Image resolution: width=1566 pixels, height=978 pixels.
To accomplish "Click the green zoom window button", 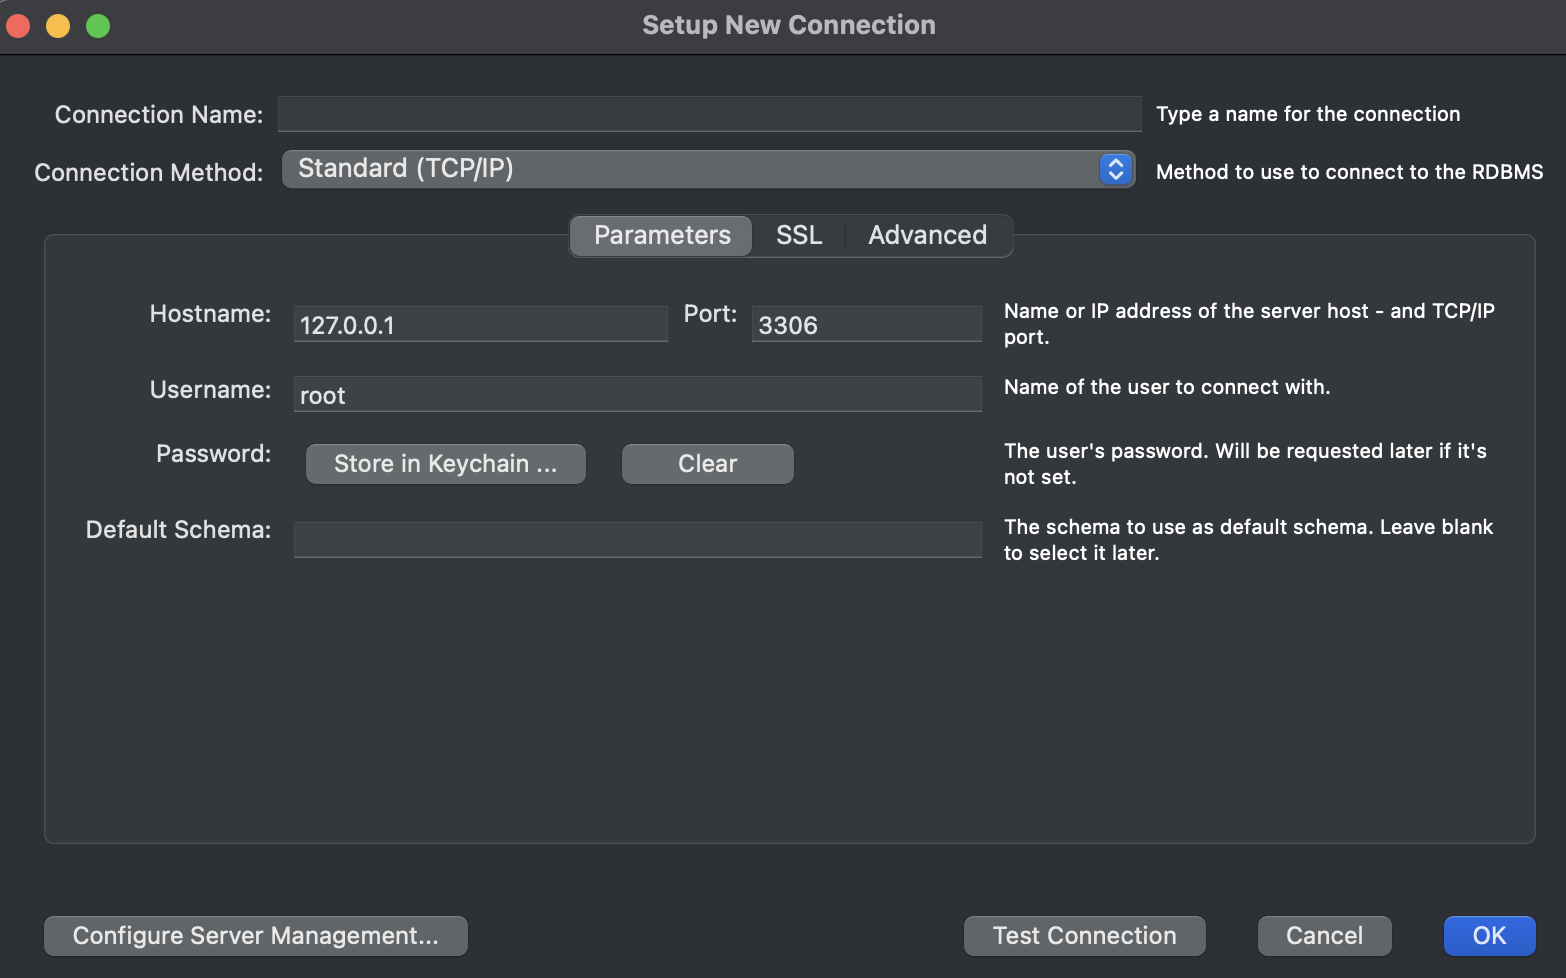I will 98,26.
